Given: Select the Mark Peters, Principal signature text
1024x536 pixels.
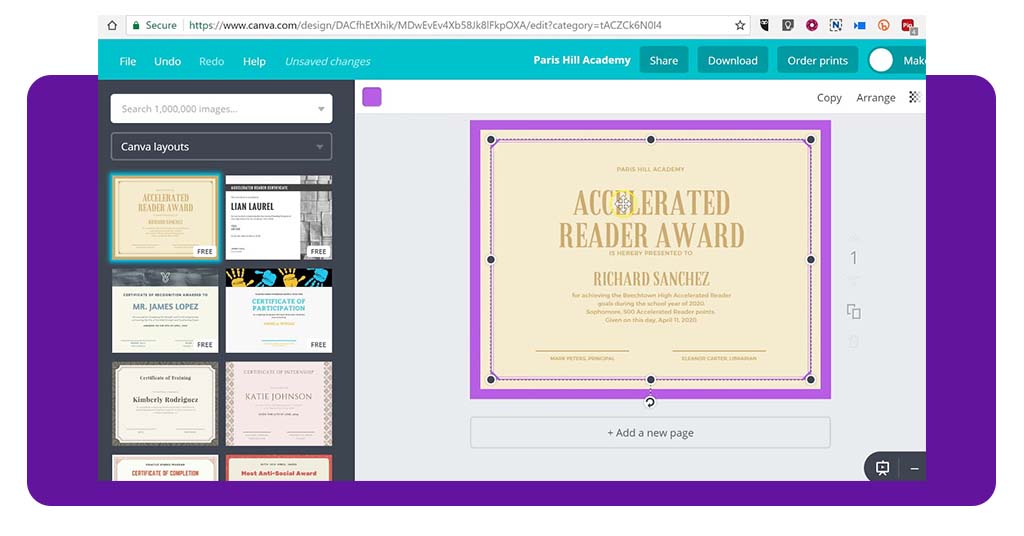Looking at the screenshot, I should pos(582,358).
